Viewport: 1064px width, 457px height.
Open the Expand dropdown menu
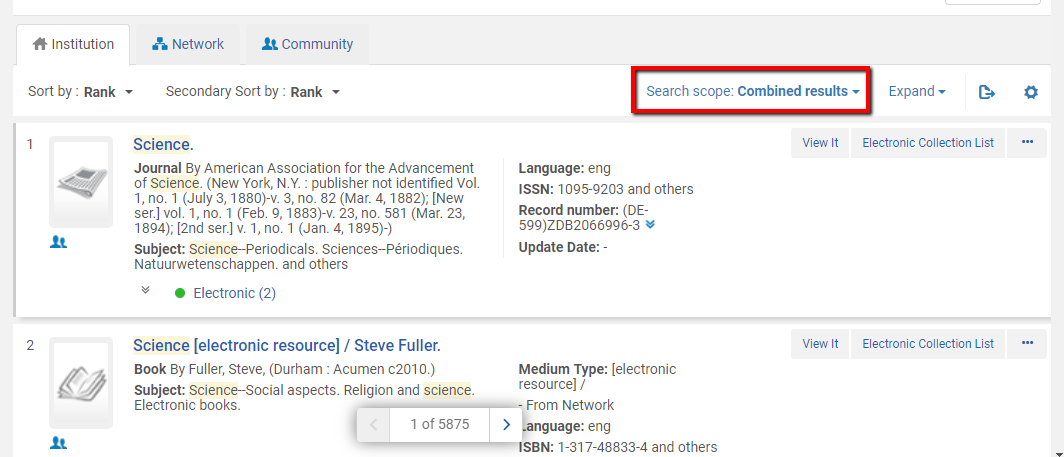click(917, 92)
